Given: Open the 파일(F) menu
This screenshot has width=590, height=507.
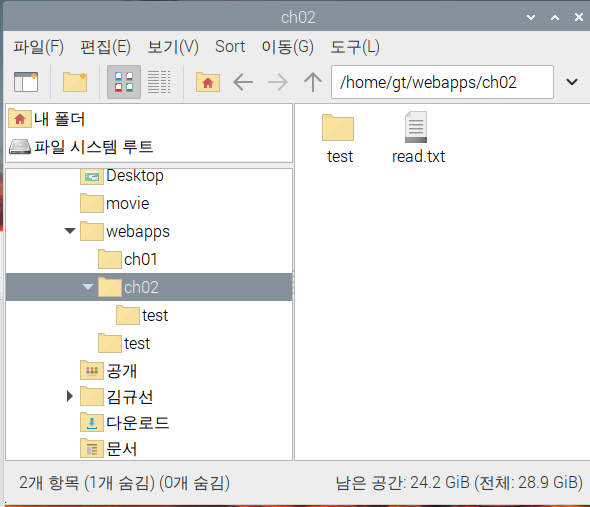Looking at the screenshot, I should point(38,47).
